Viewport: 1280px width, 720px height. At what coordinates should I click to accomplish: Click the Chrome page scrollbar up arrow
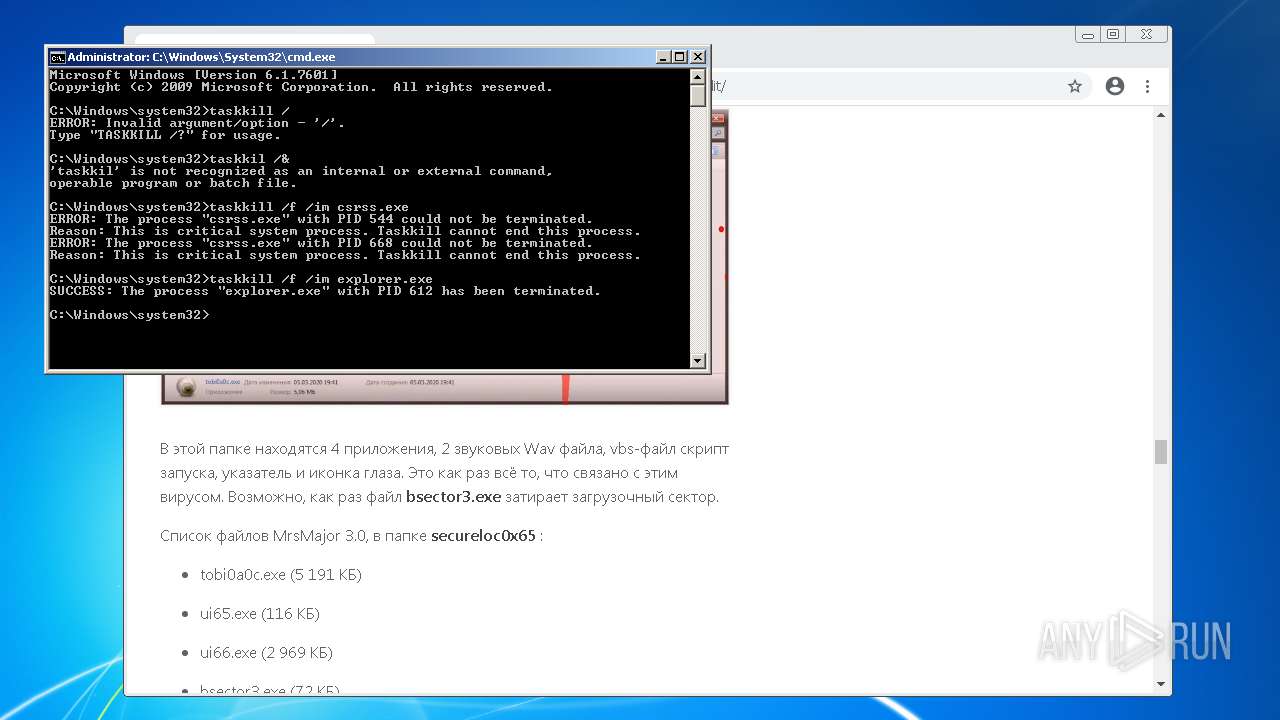(1161, 116)
